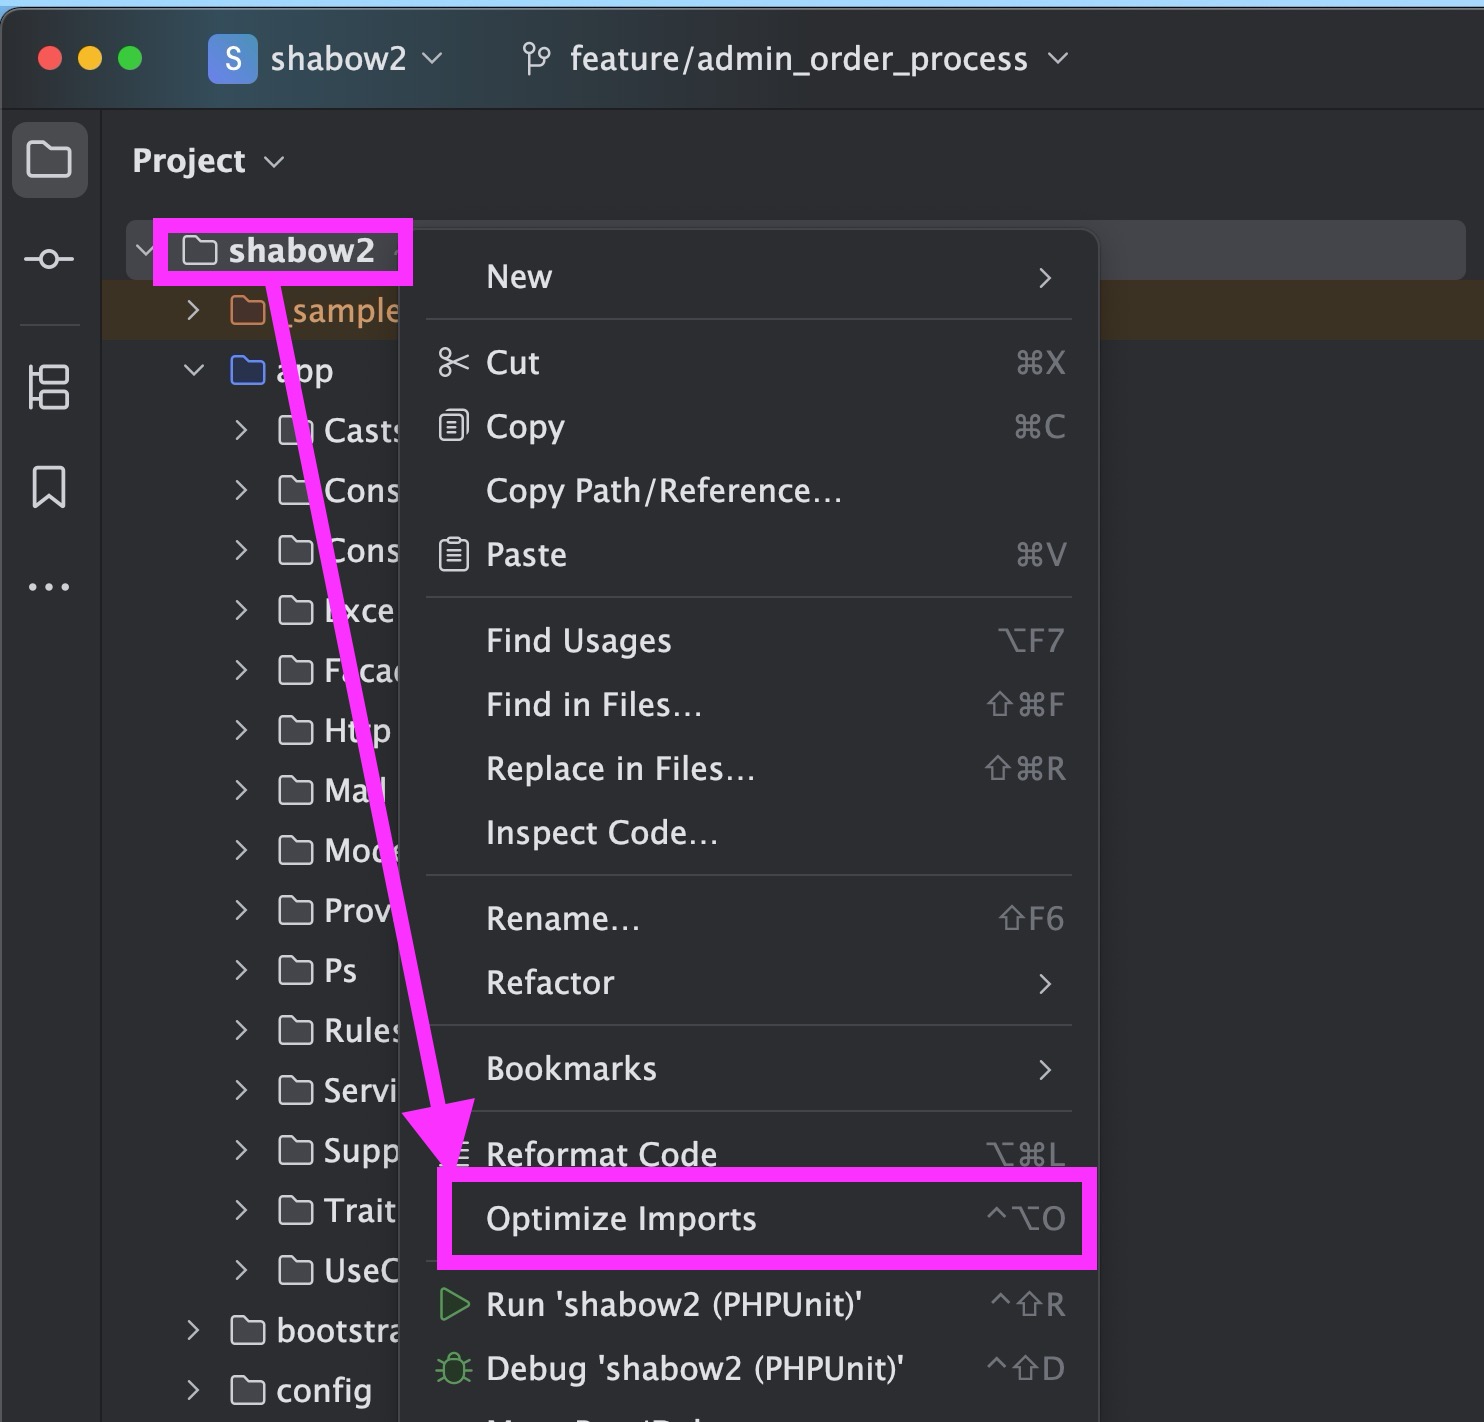
Task: Click Copy Path/Reference menu item
Action: pyautogui.click(x=663, y=491)
